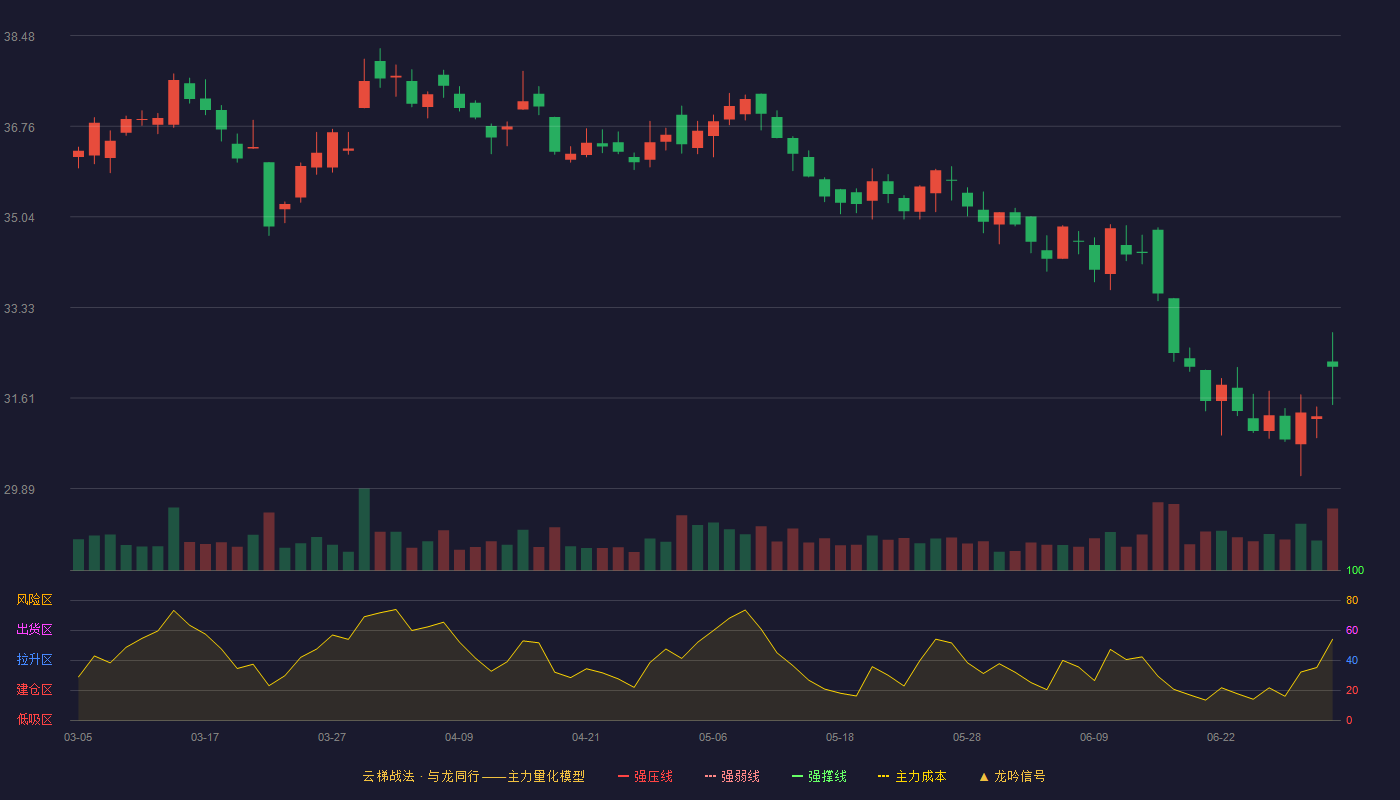Select the tallest volume bar near 03-27

point(364,529)
